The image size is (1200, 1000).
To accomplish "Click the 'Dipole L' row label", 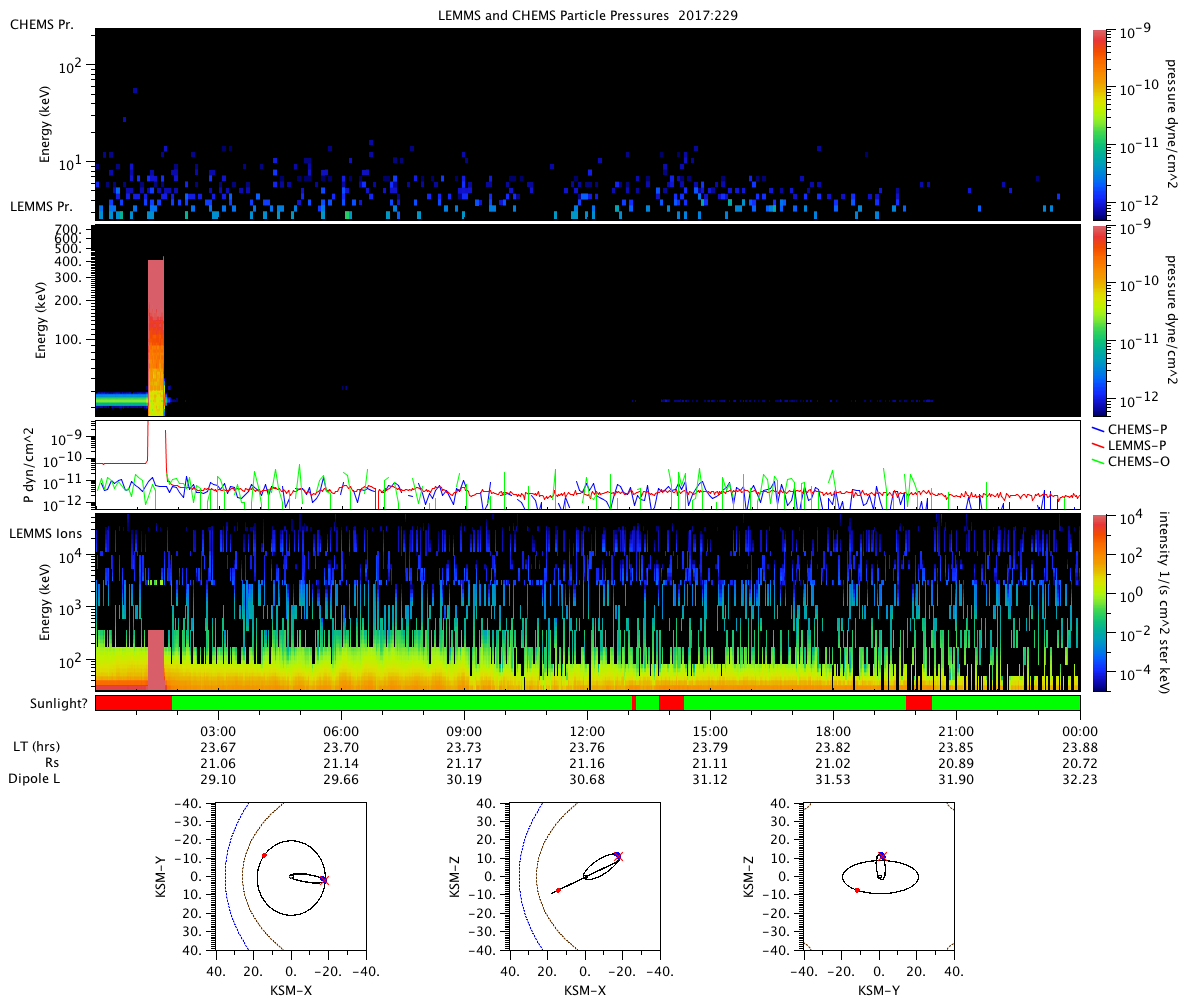I will (x=36, y=778).
